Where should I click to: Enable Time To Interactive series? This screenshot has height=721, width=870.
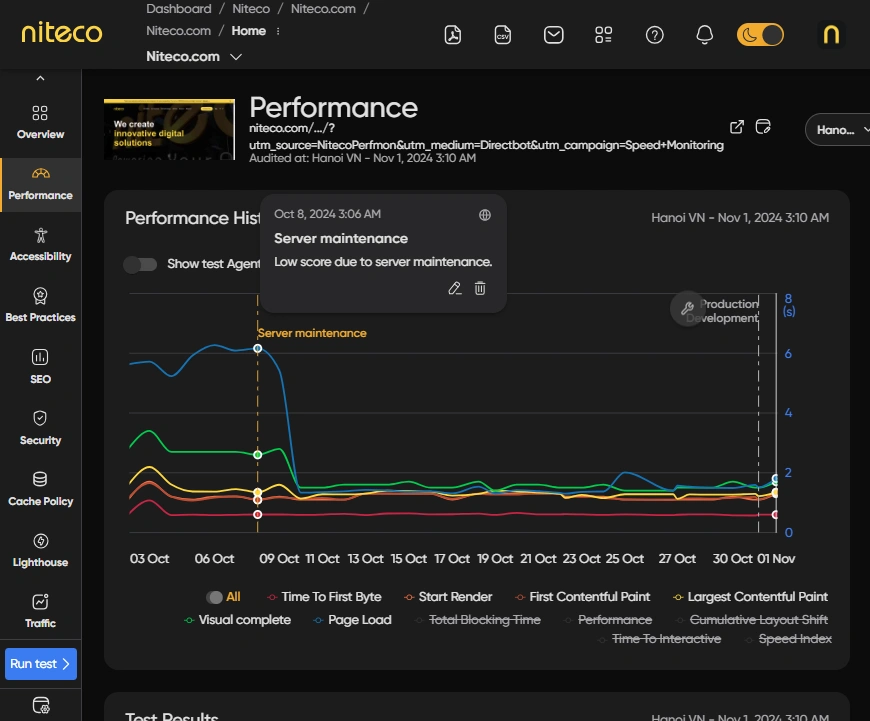[659, 639]
